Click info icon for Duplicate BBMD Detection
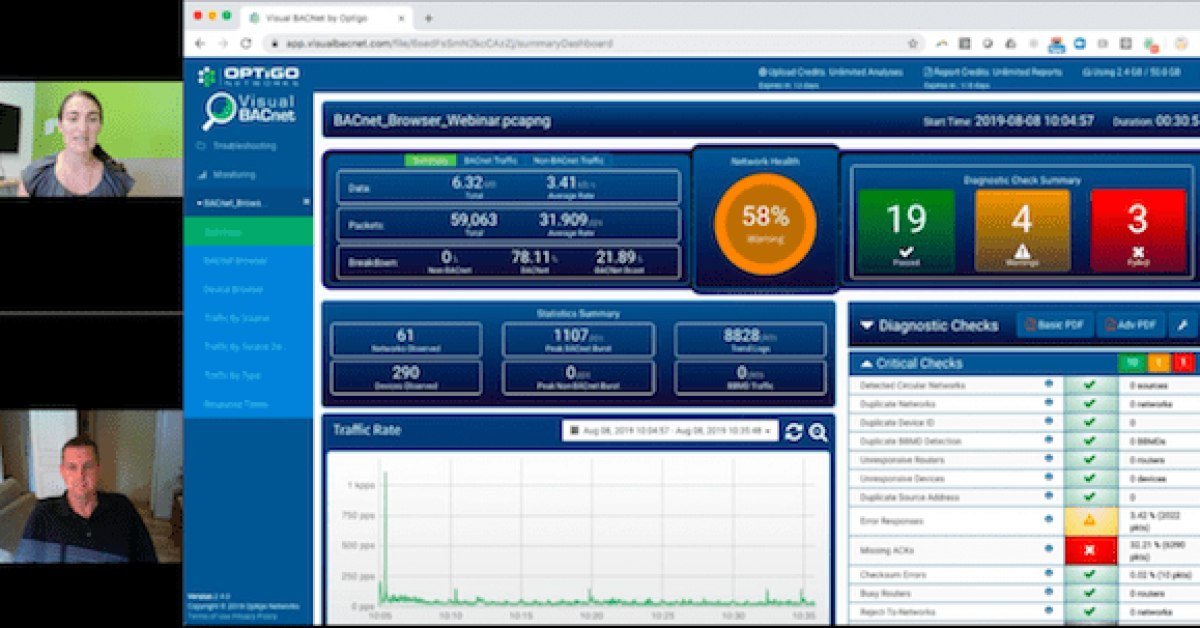The height and width of the screenshot is (628, 1200). point(1049,440)
